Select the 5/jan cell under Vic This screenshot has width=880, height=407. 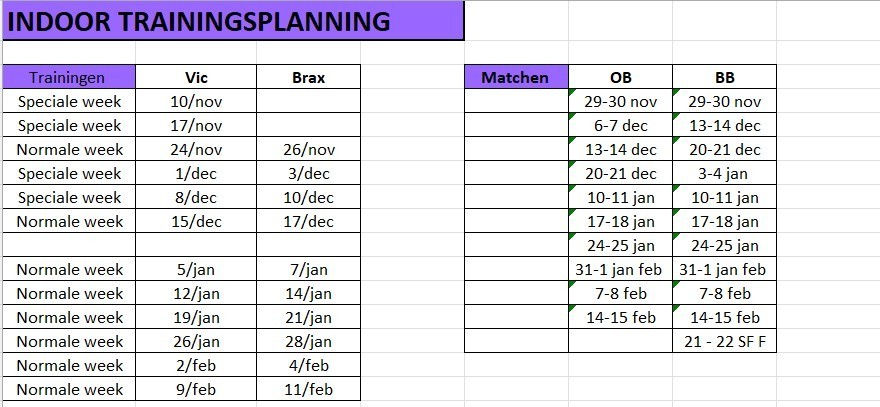point(196,269)
